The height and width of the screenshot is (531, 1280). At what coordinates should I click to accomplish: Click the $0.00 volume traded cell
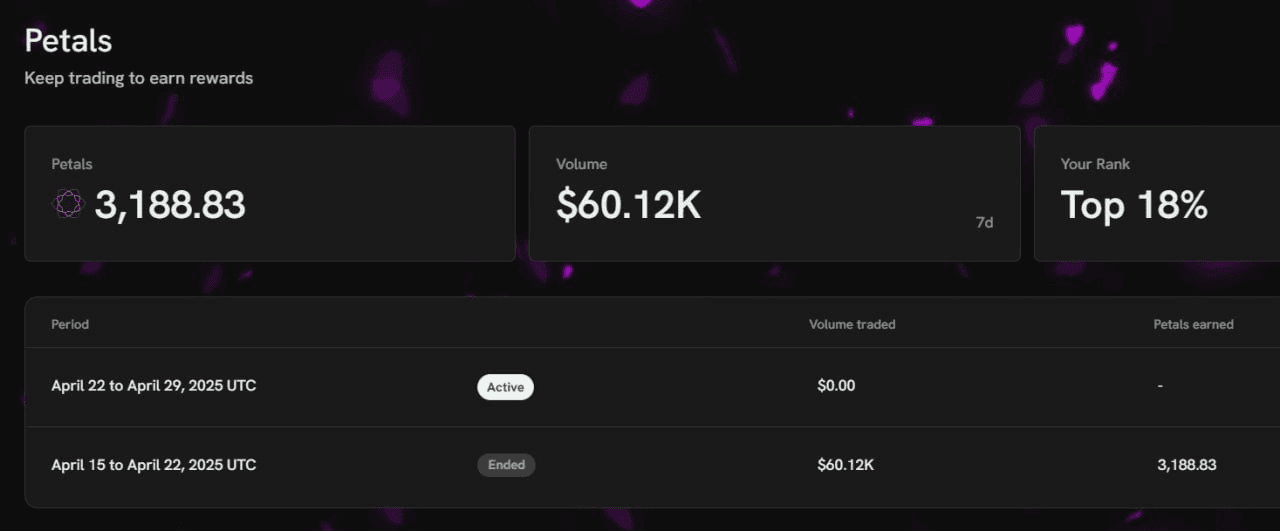[836, 386]
